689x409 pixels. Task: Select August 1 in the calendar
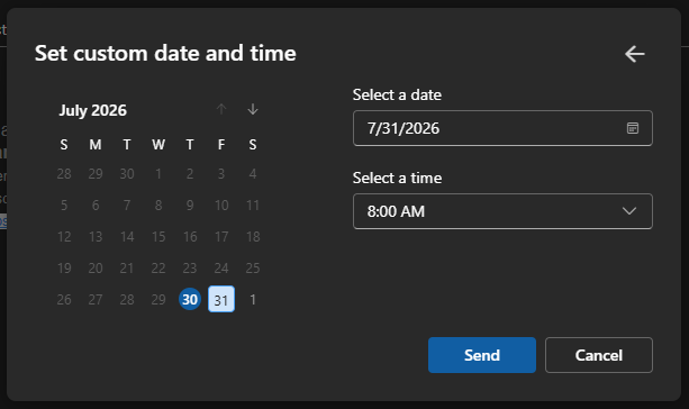[253, 300]
